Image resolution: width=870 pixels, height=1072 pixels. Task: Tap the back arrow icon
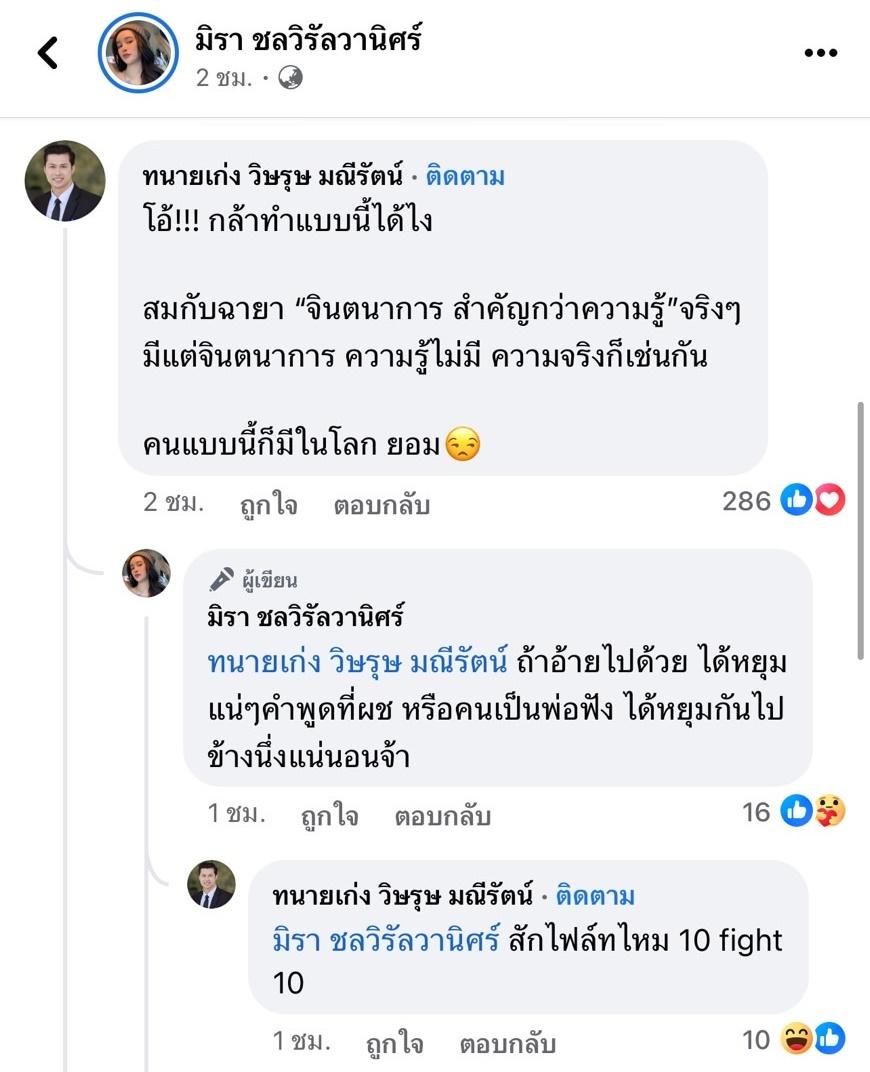pos(48,53)
